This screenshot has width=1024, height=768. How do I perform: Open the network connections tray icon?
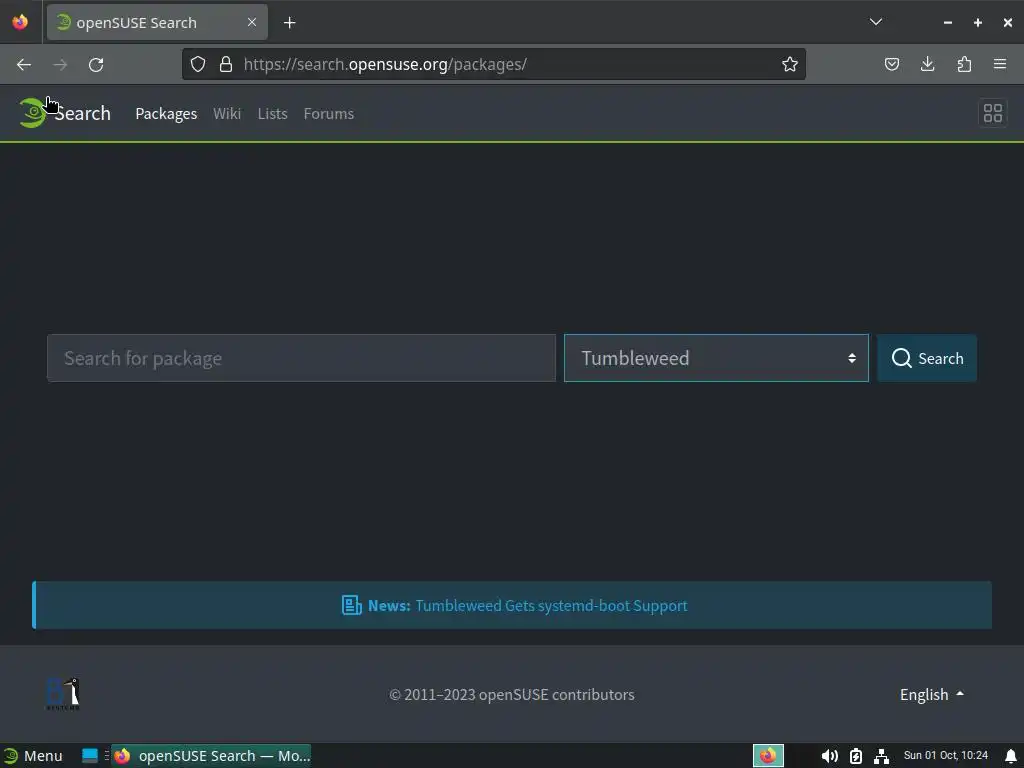[x=881, y=756]
